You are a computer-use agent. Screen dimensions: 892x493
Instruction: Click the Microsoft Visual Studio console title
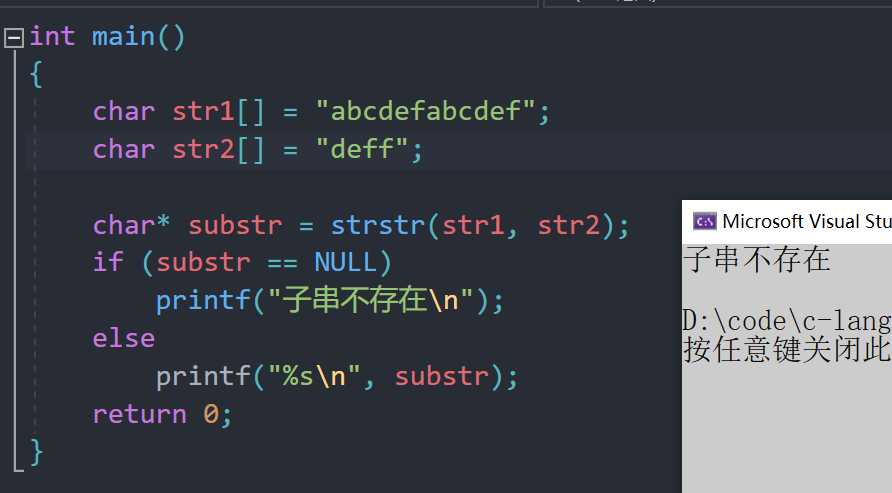(x=807, y=221)
